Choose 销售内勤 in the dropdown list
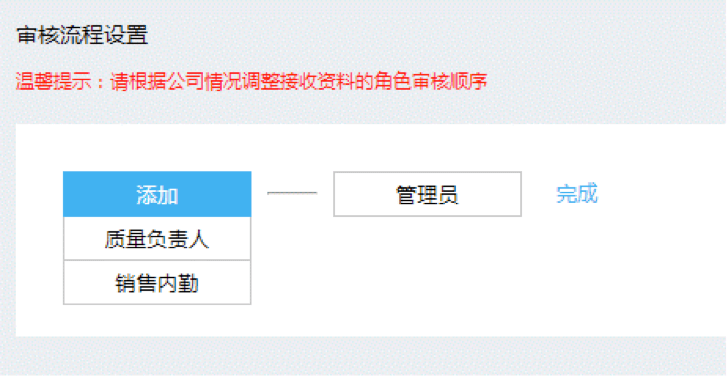727x376 pixels. click(157, 282)
